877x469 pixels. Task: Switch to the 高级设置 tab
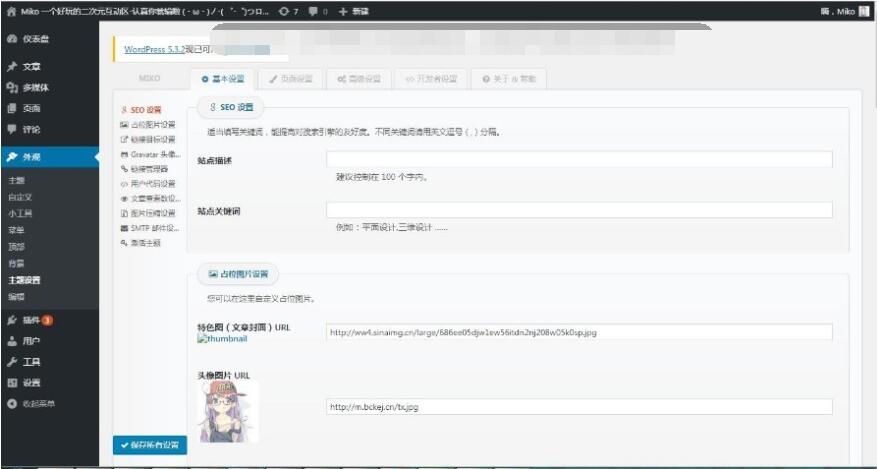pos(358,78)
